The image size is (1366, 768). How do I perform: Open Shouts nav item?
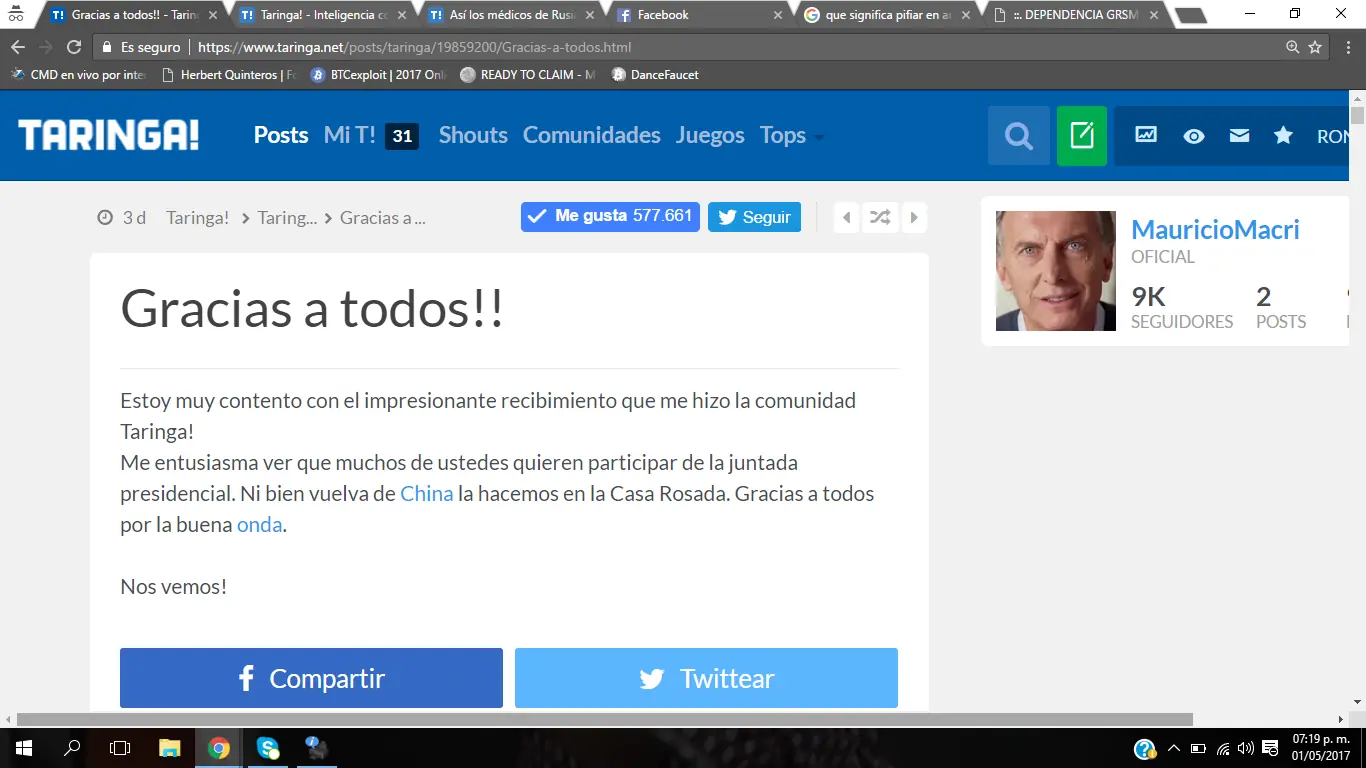(473, 135)
